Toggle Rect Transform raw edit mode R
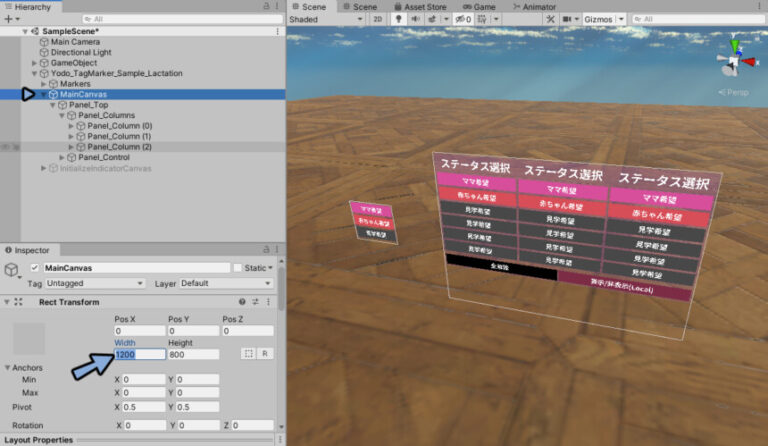 (x=265, y=353)
